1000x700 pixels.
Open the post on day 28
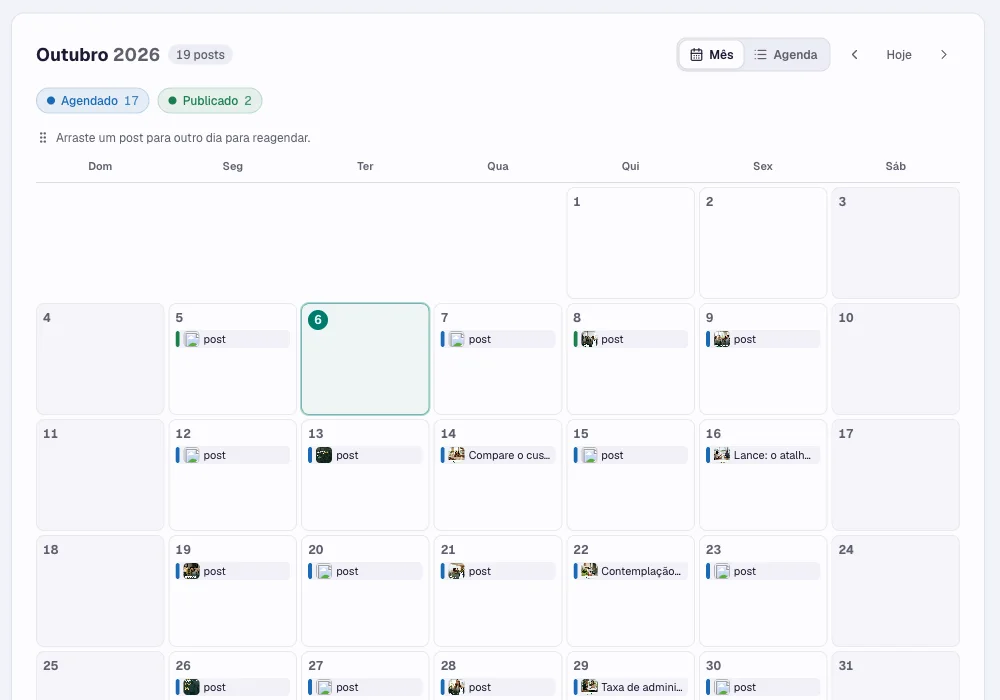click(498, 687)
